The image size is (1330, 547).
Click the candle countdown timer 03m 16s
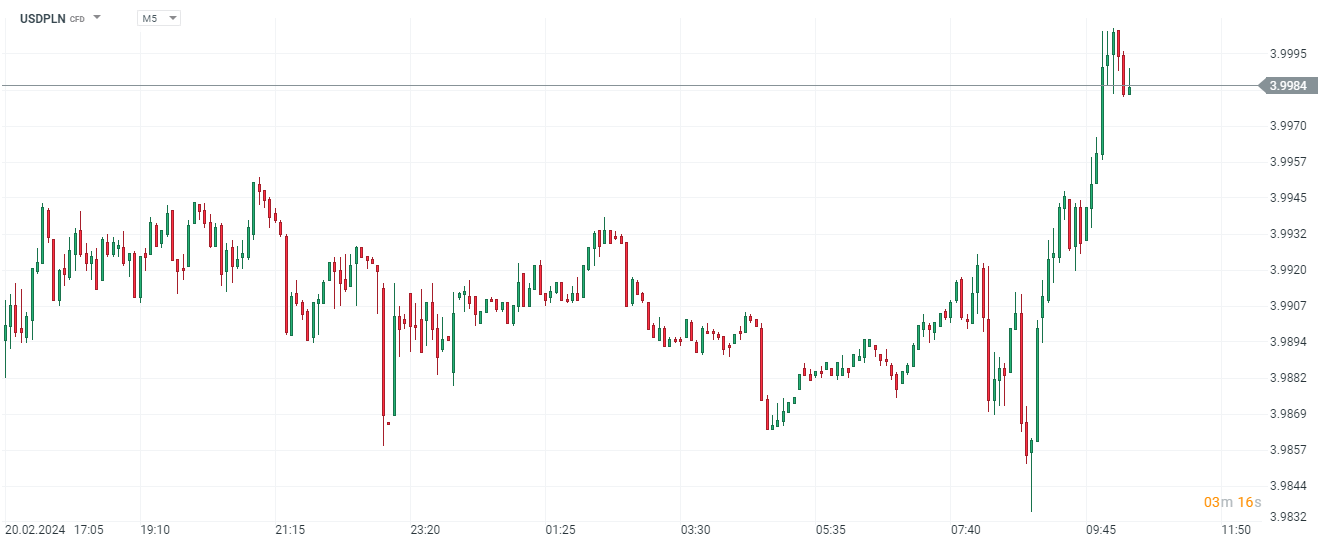point(1232,502)
